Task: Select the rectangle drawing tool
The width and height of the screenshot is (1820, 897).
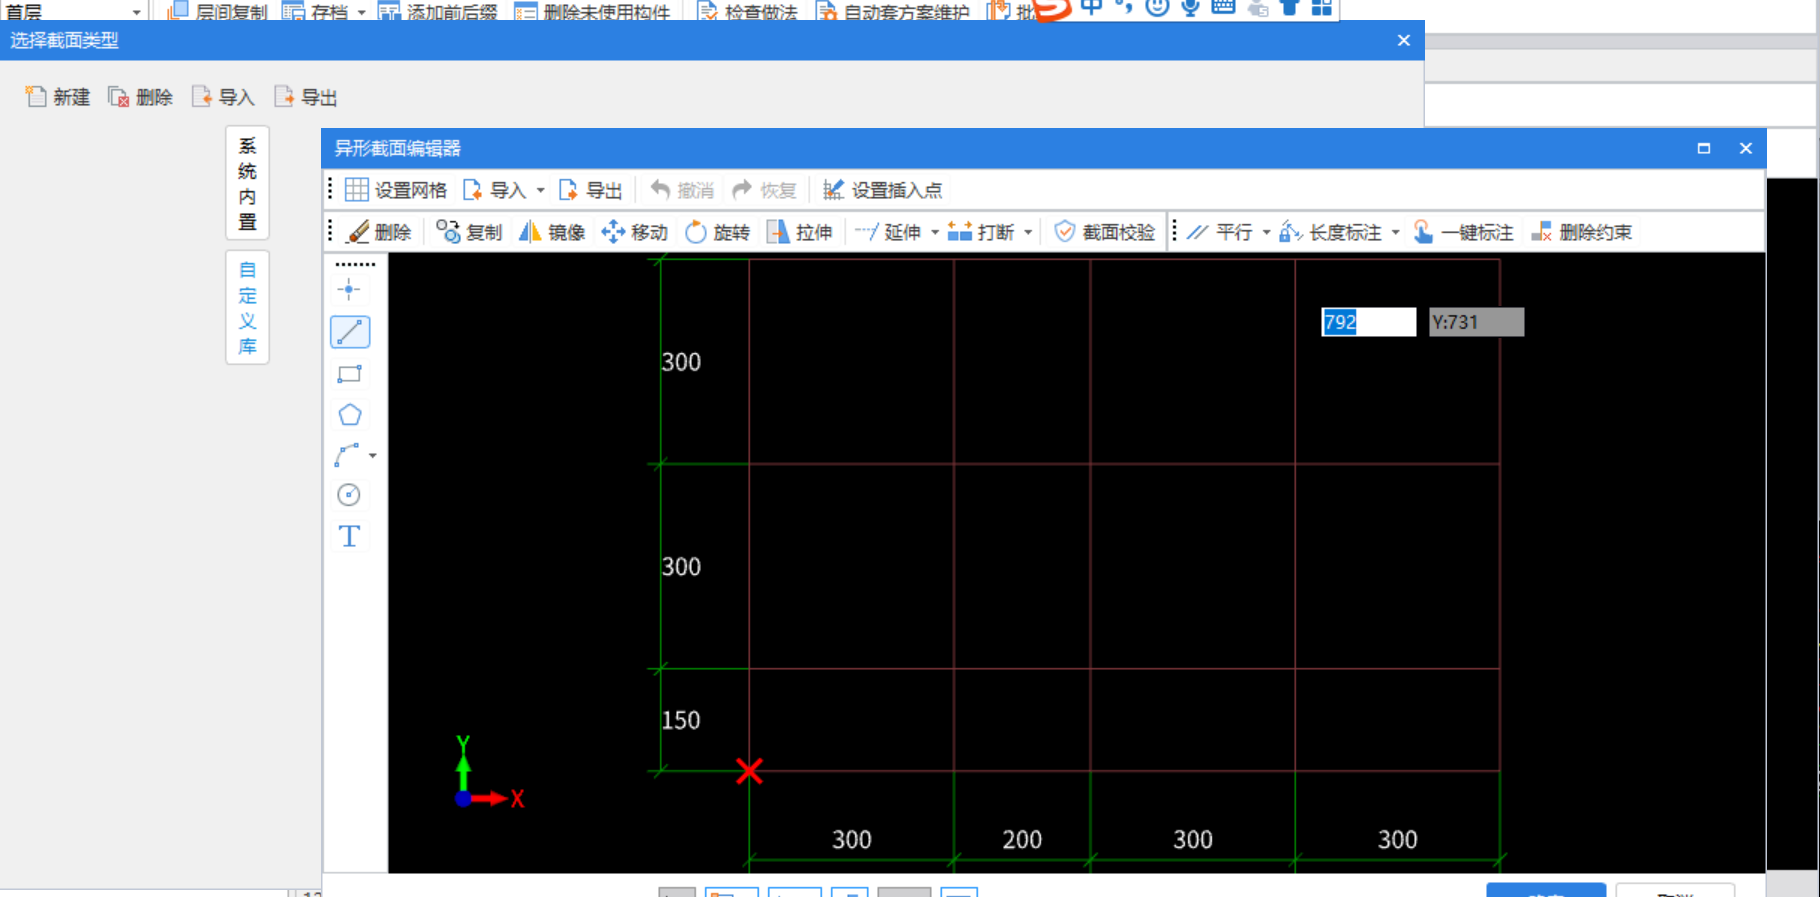Action: (349, 374)
